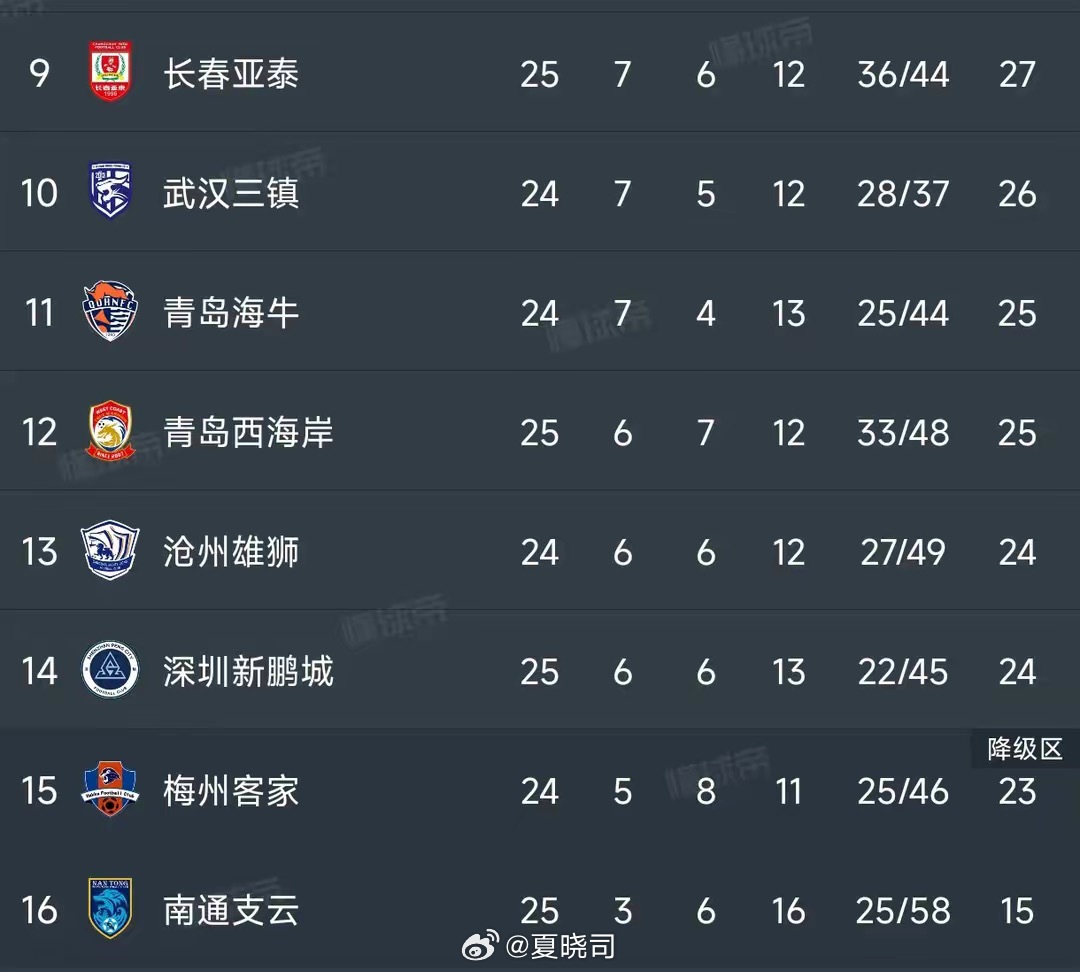Tap team name 青岛西海岸
Viewport: 1080px width, 972px height.
coord(248,432)
